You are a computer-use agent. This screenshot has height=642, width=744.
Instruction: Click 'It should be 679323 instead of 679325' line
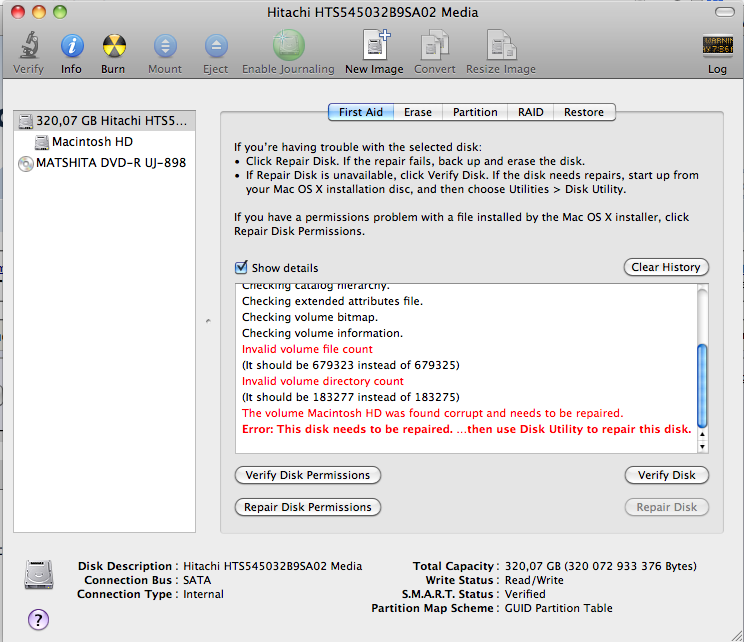[x=351, y=365]
